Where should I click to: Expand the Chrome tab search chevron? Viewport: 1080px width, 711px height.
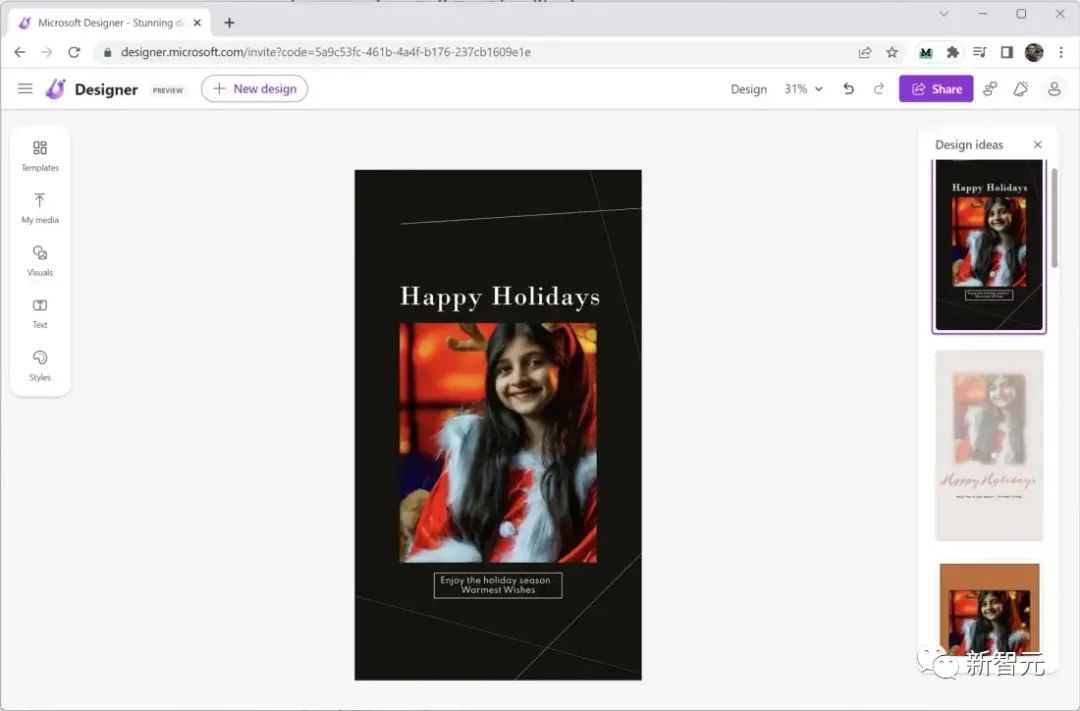945,14
